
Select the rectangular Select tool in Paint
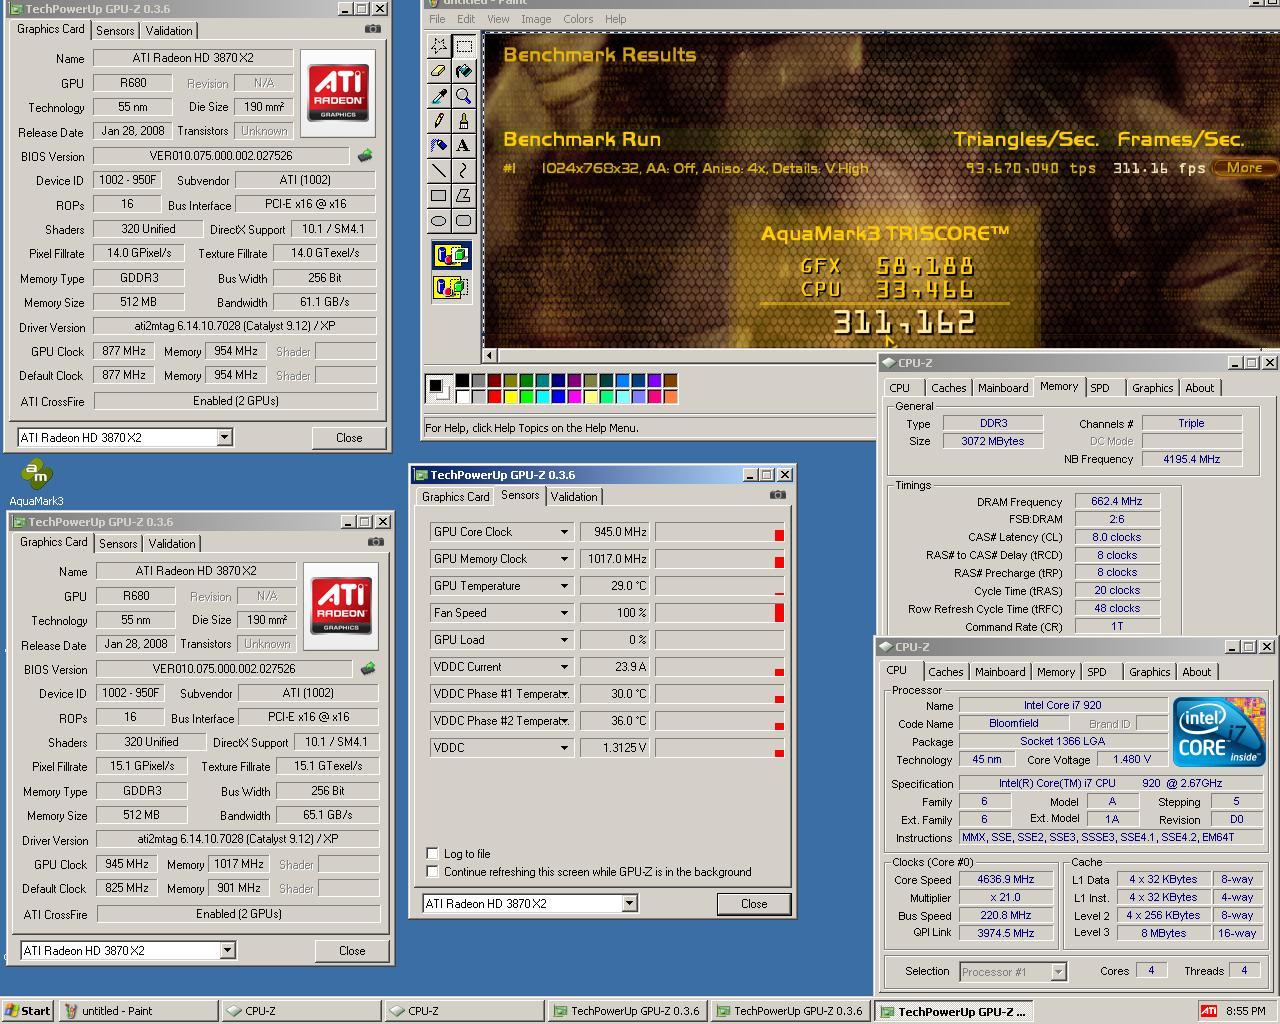click(x=463, y=46)
